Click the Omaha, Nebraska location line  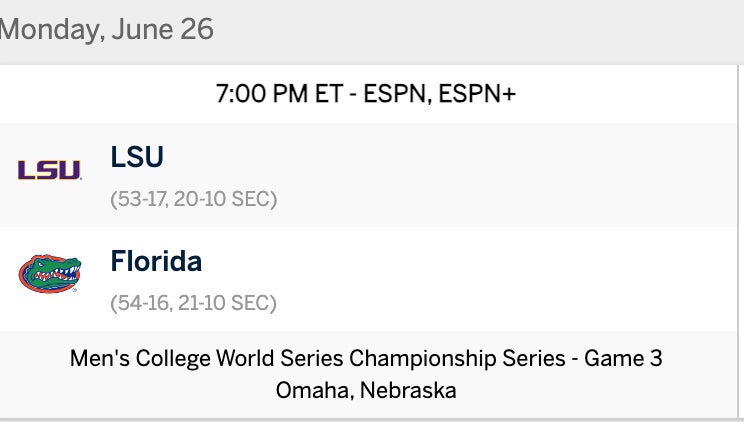(x=366, y=389)
